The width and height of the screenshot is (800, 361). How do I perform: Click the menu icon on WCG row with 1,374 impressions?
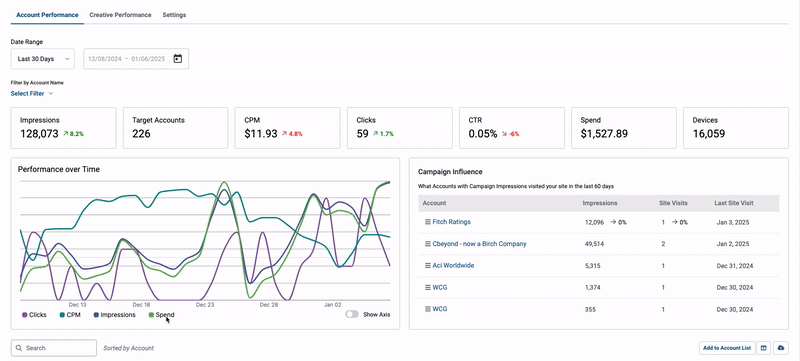click(x=428, y=288)
